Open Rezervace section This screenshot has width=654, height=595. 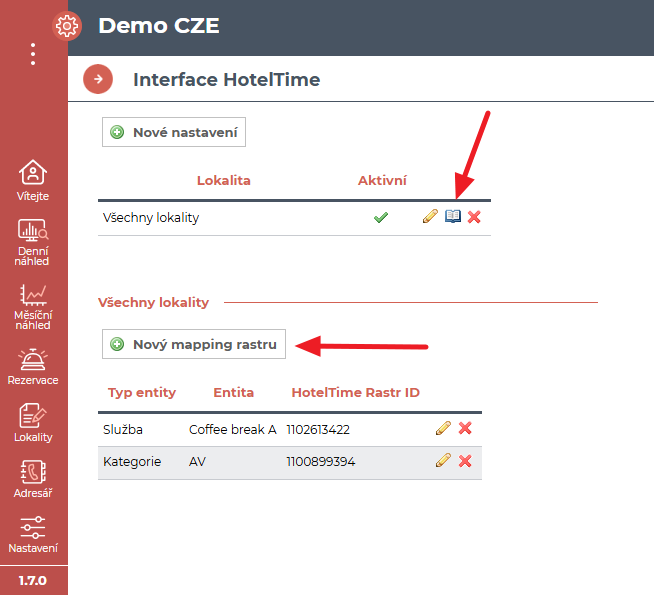pyautogui.click(x=33, y=367)
